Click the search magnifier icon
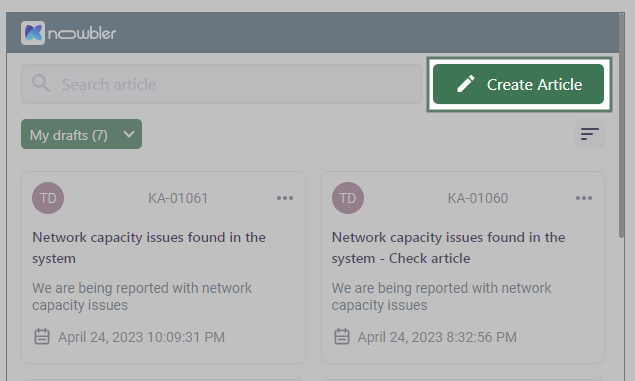This screenshot has width=635, height=381. click(41, 83)
